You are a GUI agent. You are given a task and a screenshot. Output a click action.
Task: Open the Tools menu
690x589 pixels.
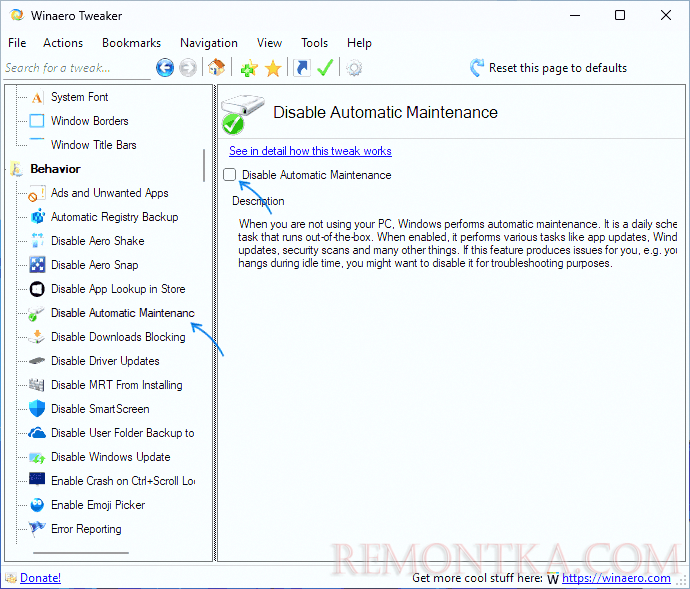[x=314, y=43]
